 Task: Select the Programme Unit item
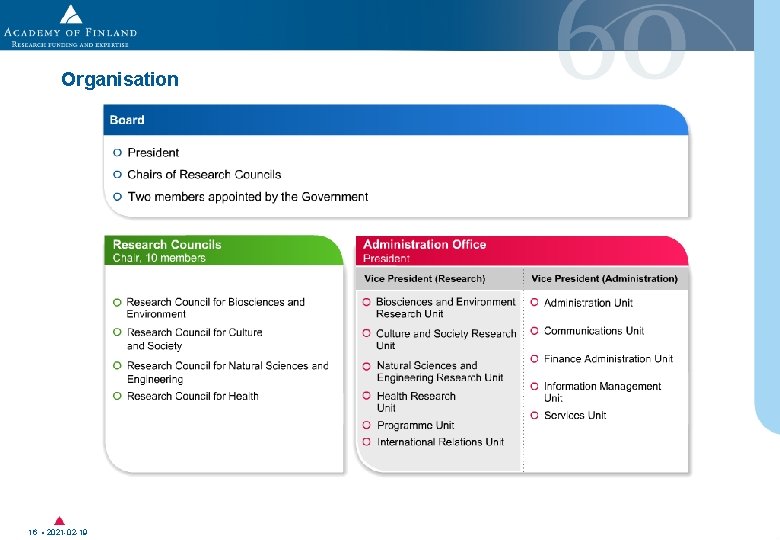point(415,425)
